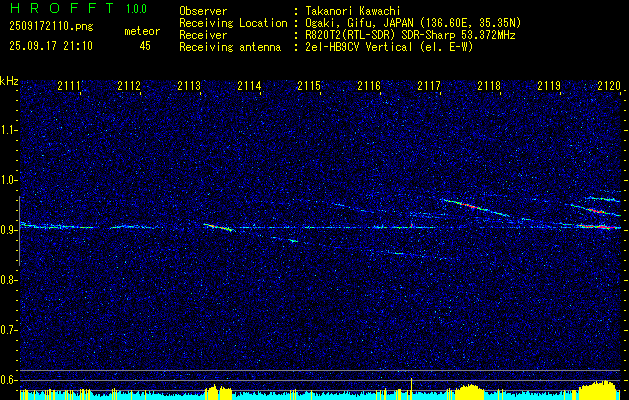Click the 'meteor' label
The width and height of the screenshot is (629, 400).
coord(142,31)
